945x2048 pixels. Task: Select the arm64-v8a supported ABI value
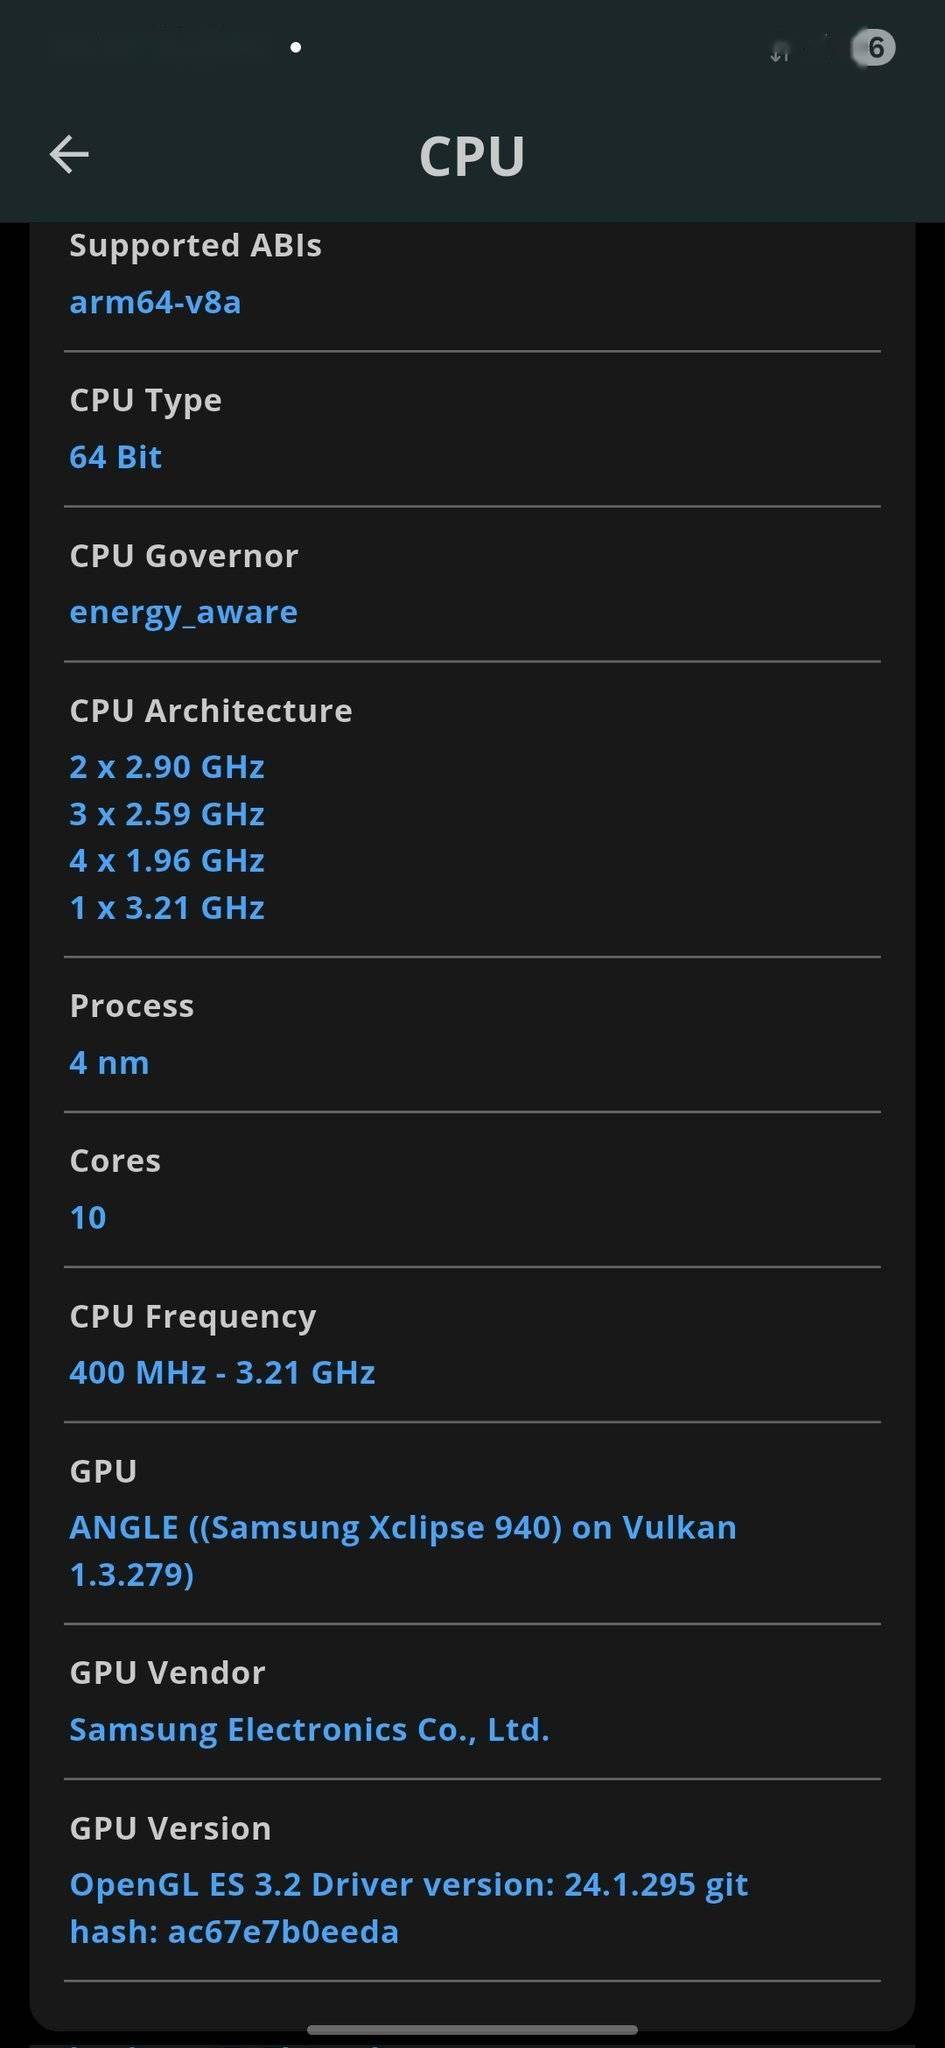(x=155, y=302)
